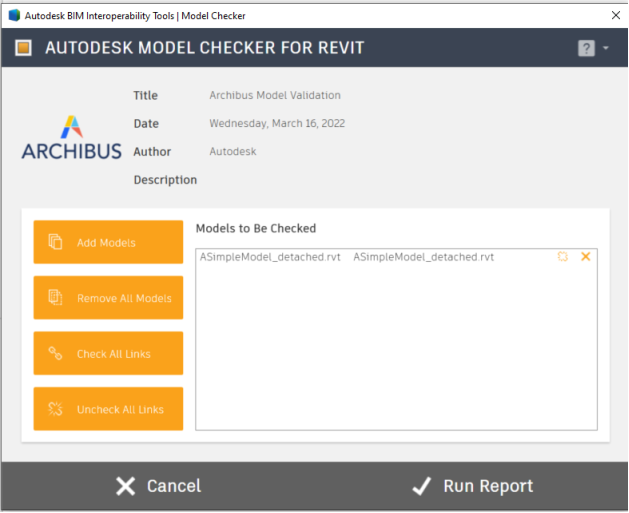
Task: Click the Archibus Model Validation title text
Action: [275, 96]
